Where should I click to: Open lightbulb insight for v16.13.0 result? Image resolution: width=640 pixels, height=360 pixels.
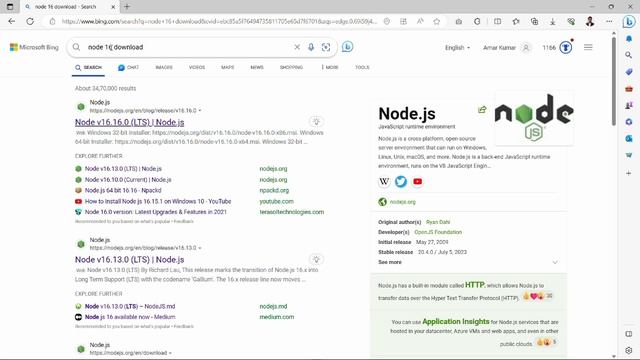tap(316, 259)
